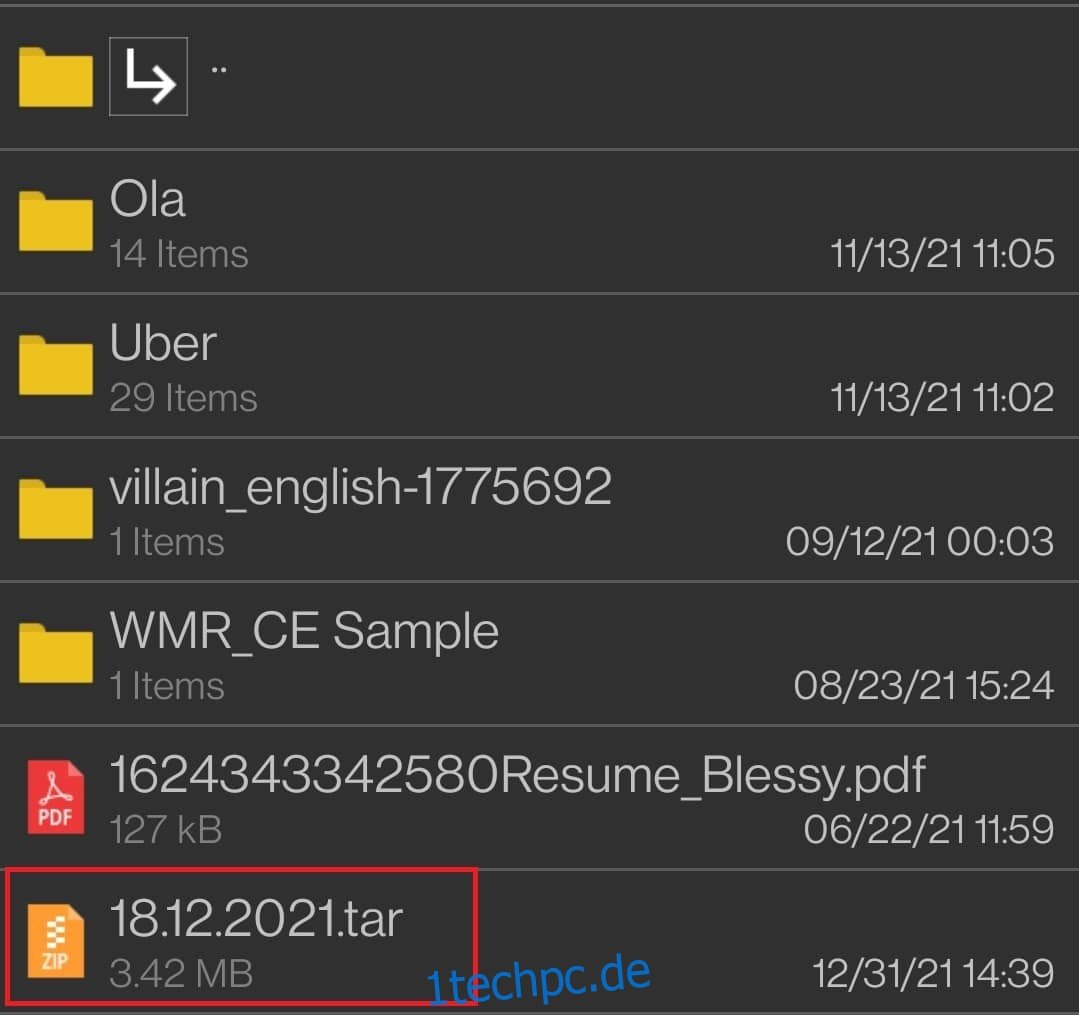The width and height of the screenshot is (1079, 1015).
Task: Open the Ola folder icon
Action: [56, 222]
